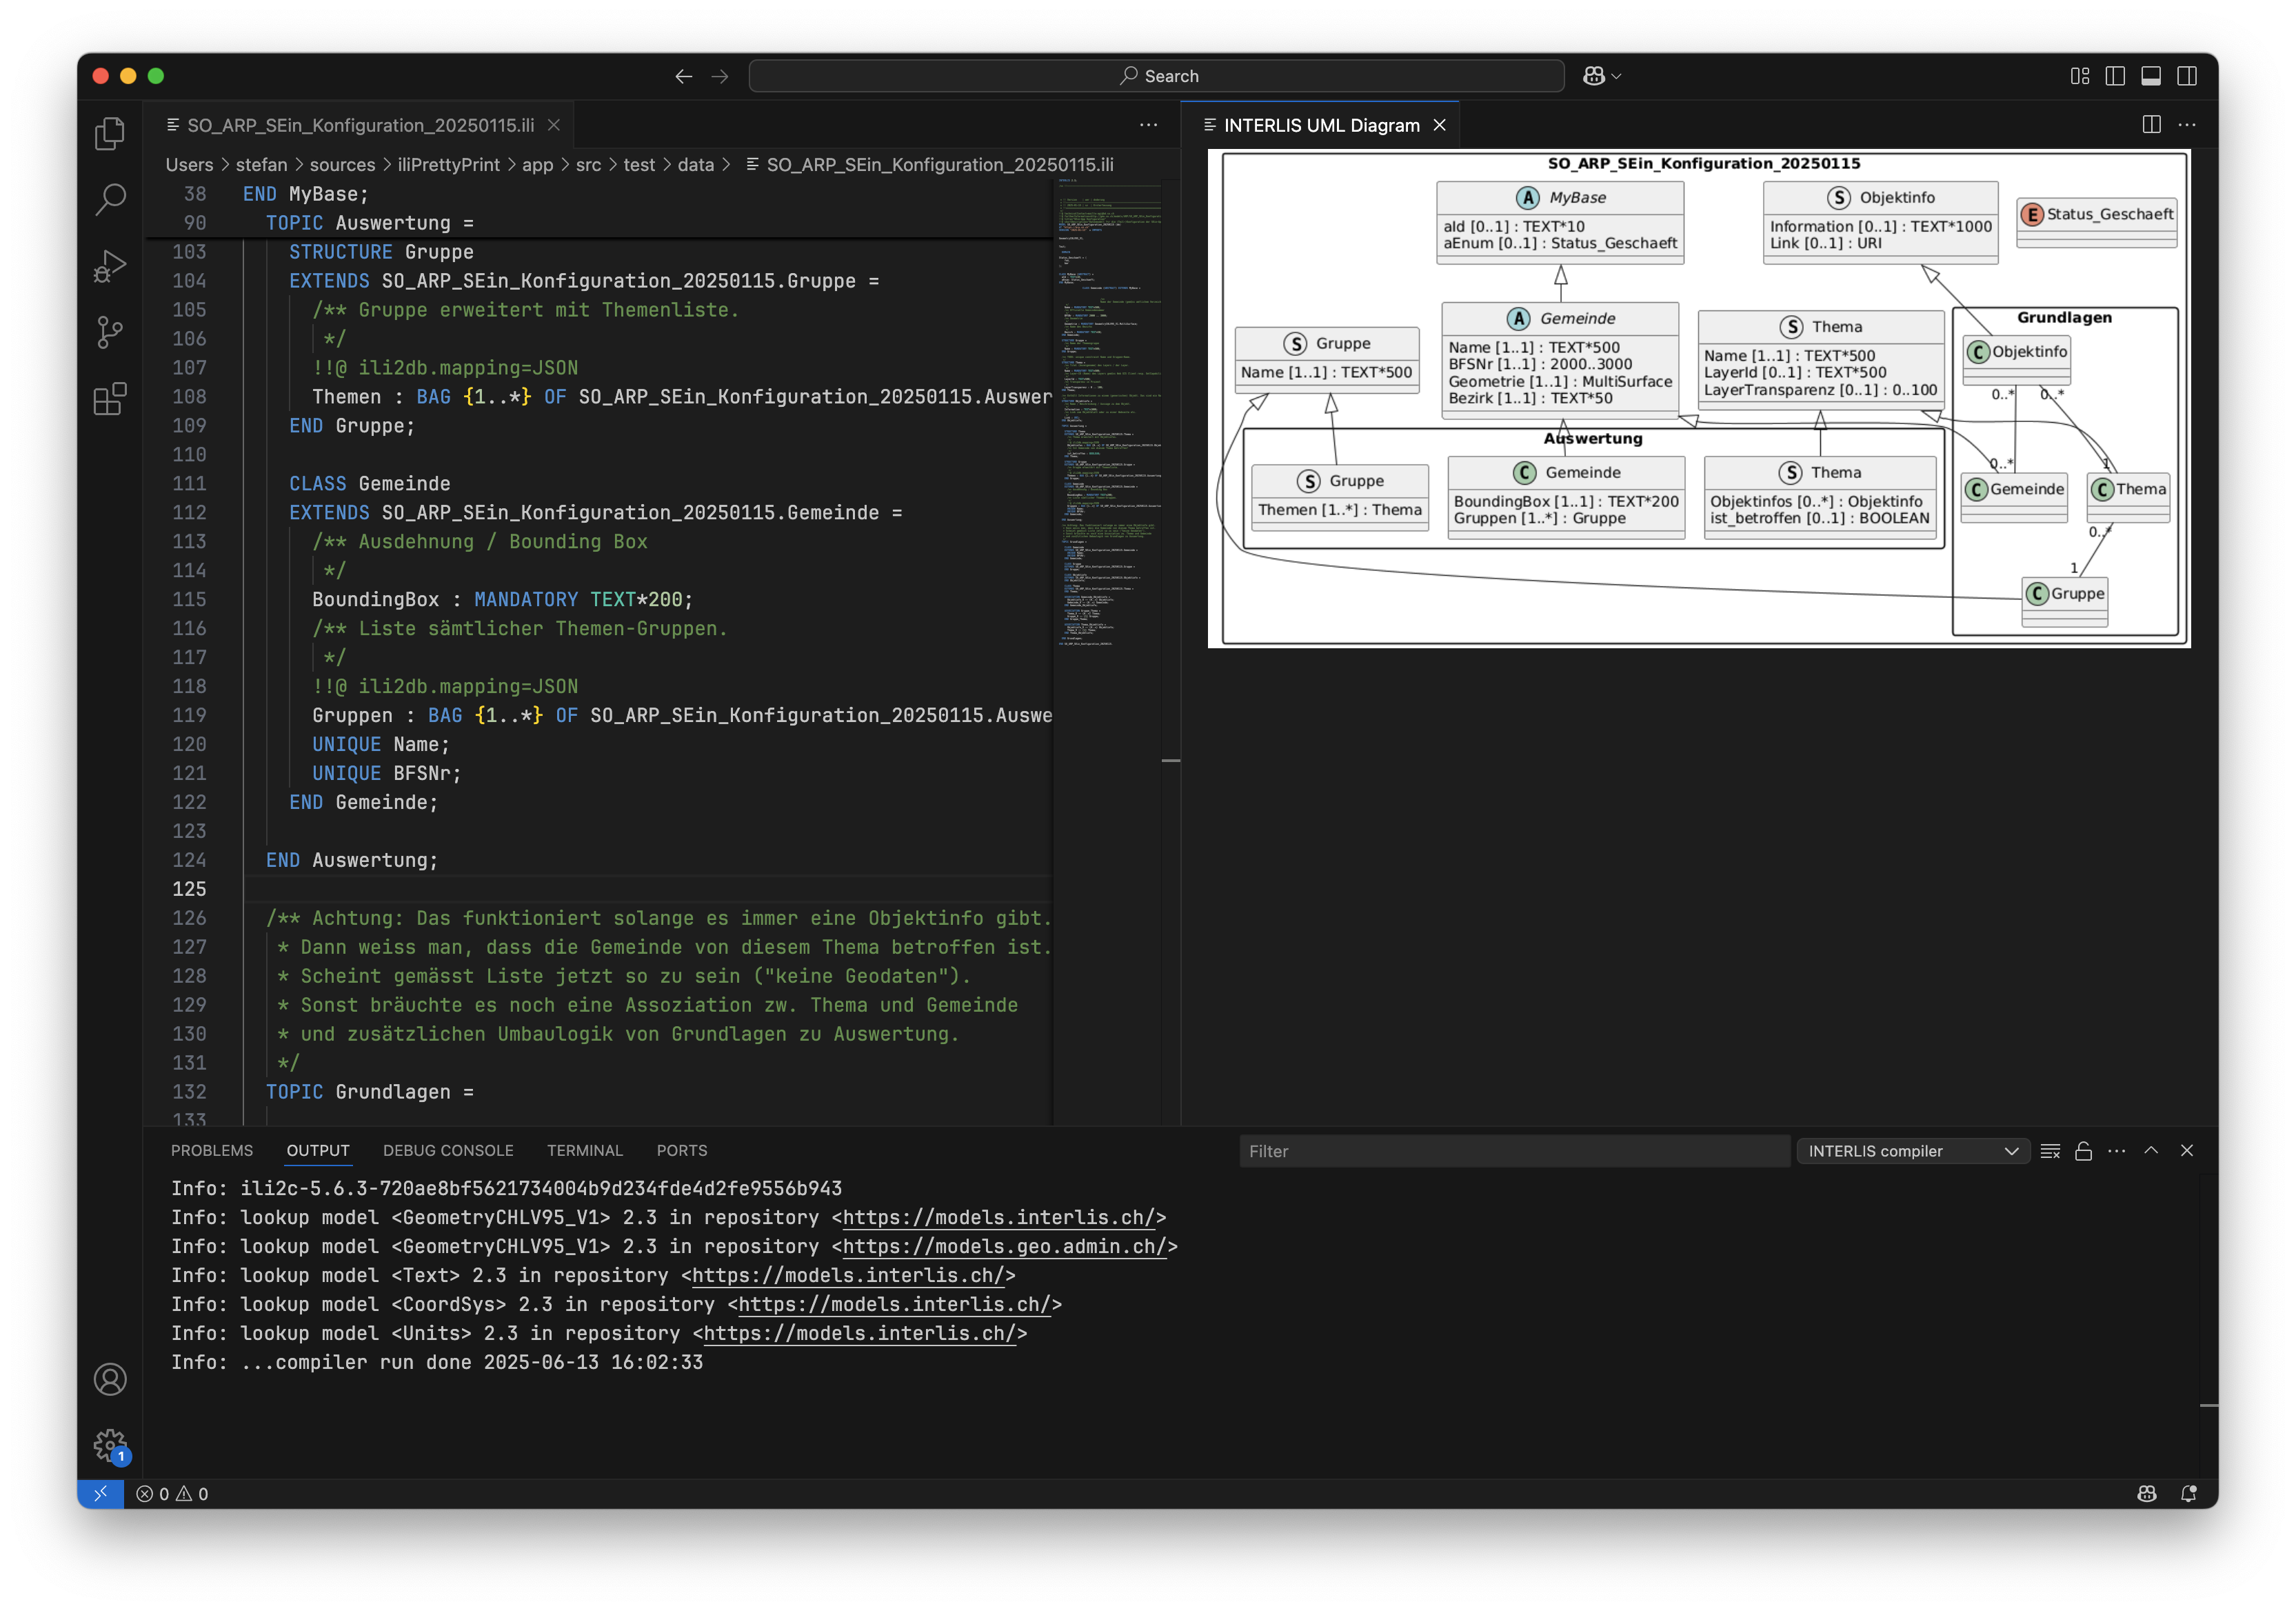Screen dimensions: 2296x1611
Task: Toggle the secondary side bar
Action: [2187, 76]
